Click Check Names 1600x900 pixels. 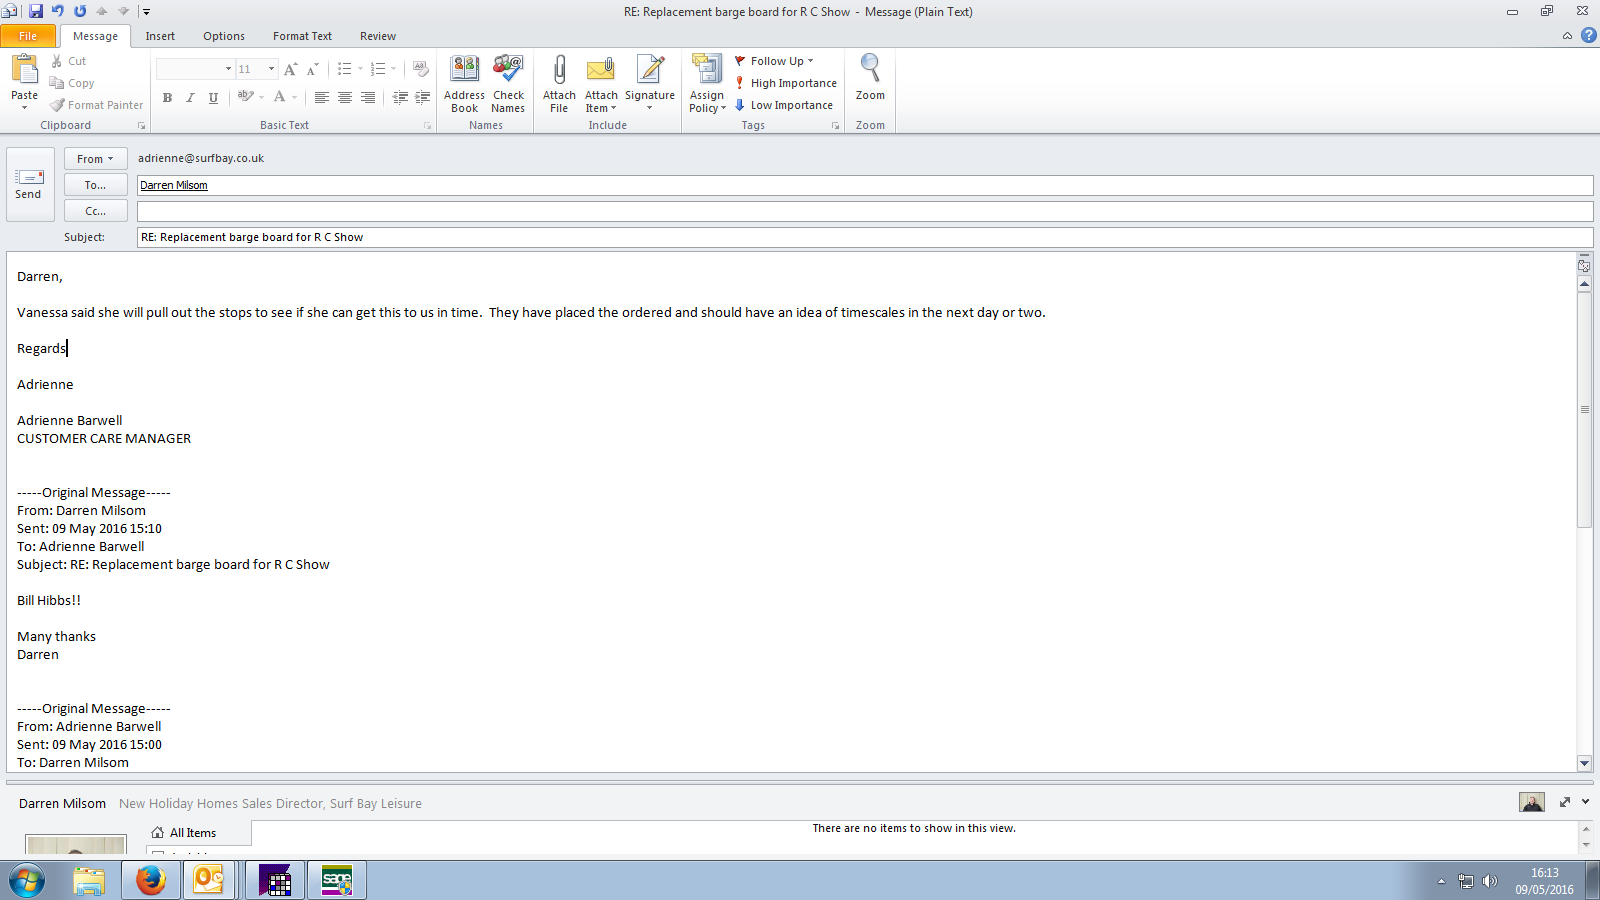coord(508,84)
